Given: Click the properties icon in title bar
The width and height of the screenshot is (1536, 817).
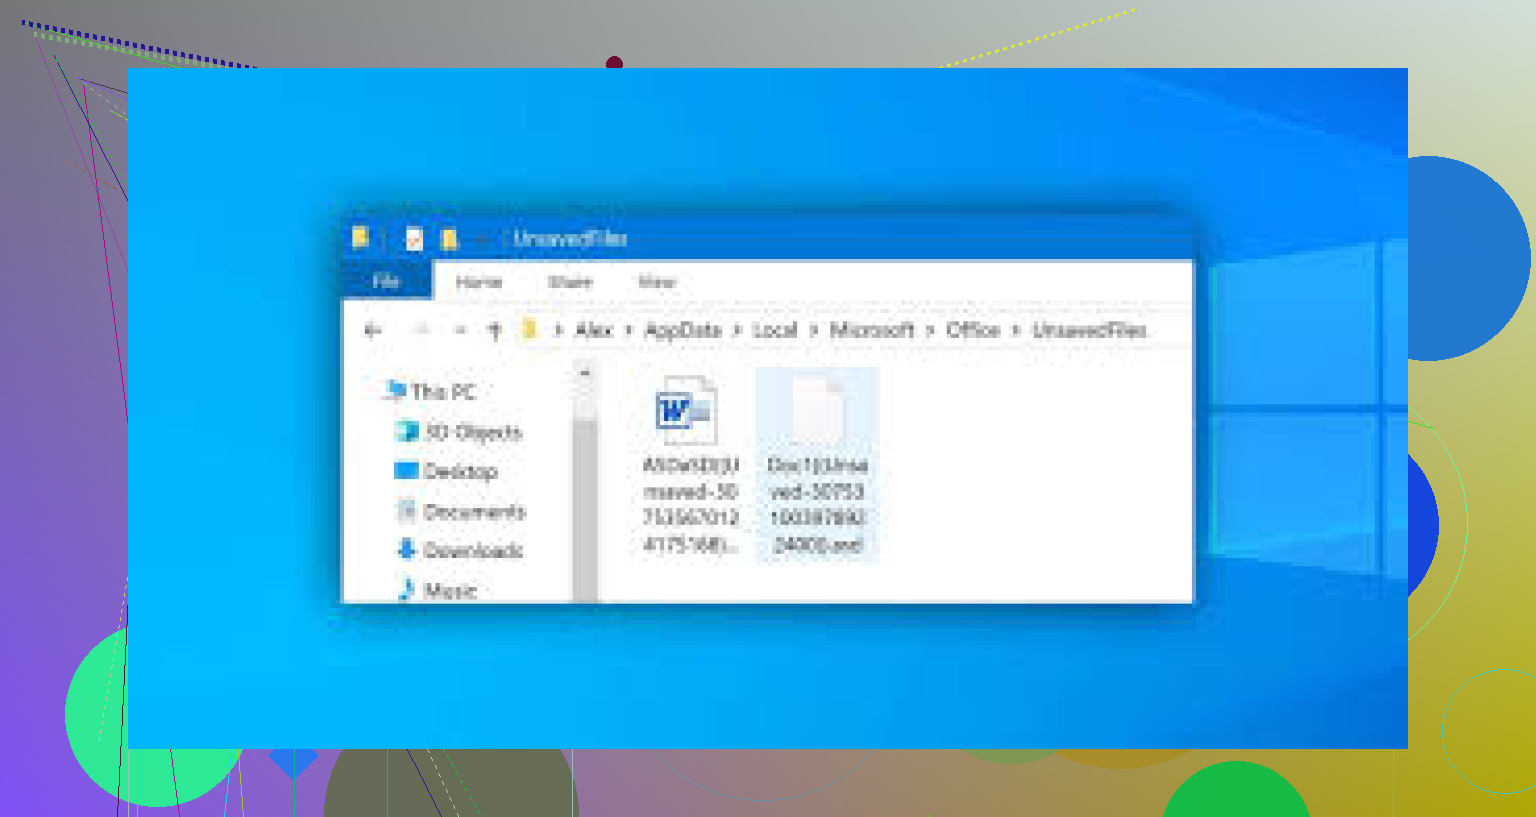Looking at the screenshot, I should pyautogui.click(x=413, y=239).
